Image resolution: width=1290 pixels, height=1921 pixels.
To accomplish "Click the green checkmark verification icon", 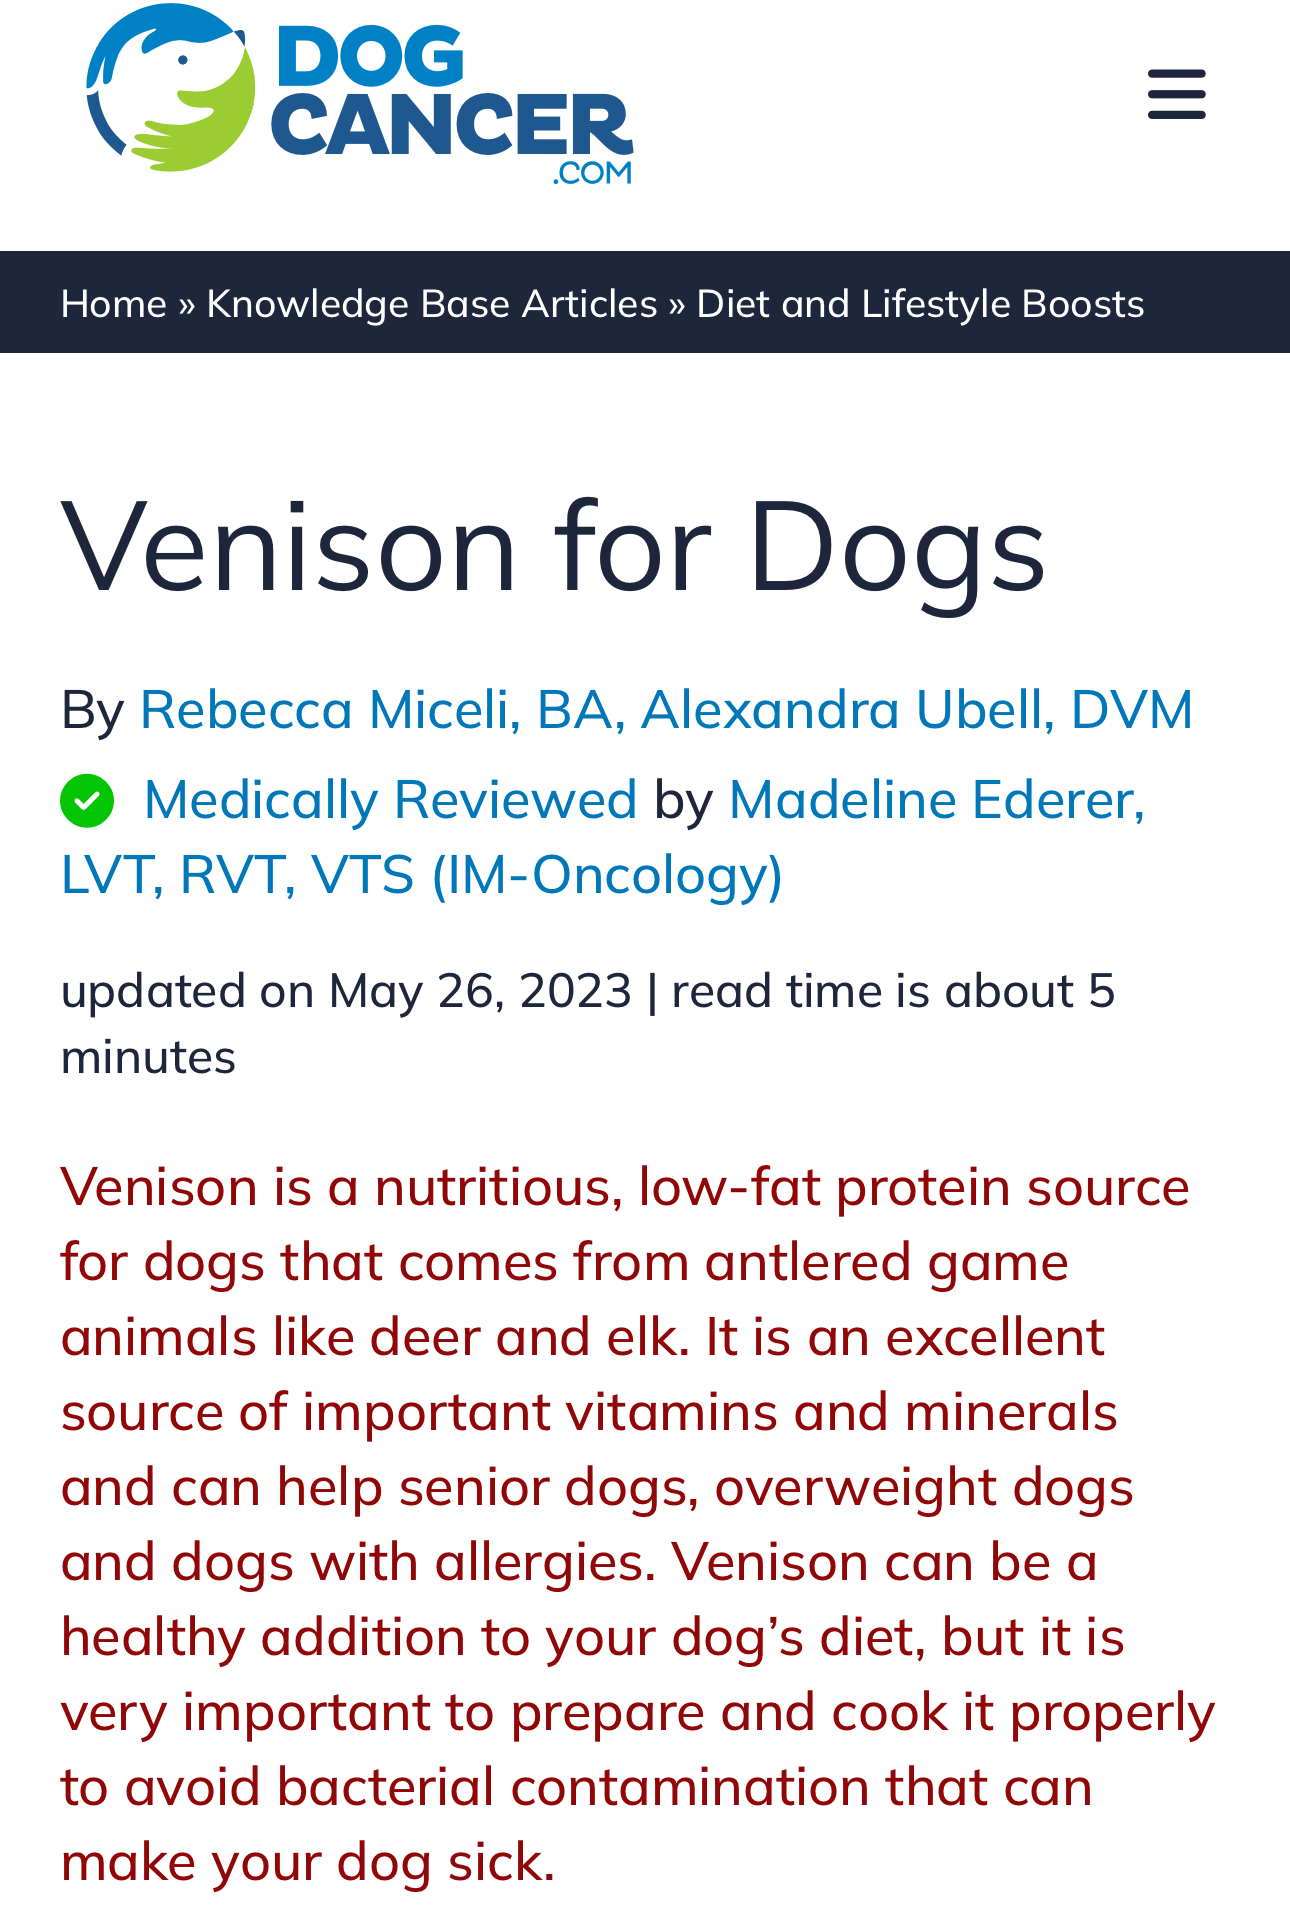I will (x=87, y=801).
